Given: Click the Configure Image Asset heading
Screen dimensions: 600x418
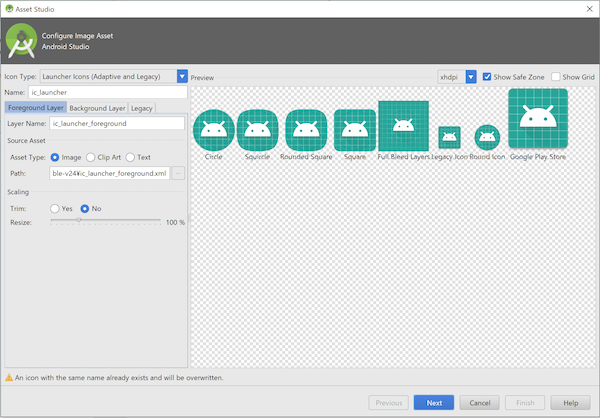Looking at the screenshot, I should [77, 36].
